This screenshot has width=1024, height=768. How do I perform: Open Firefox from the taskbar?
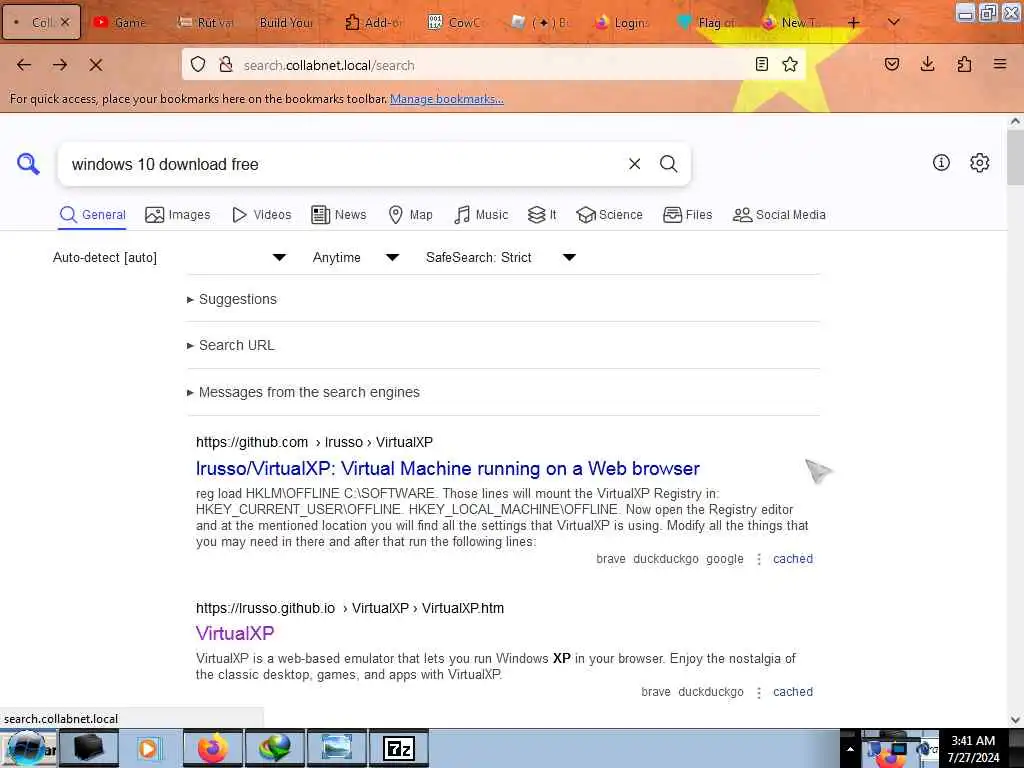[212, 748]
